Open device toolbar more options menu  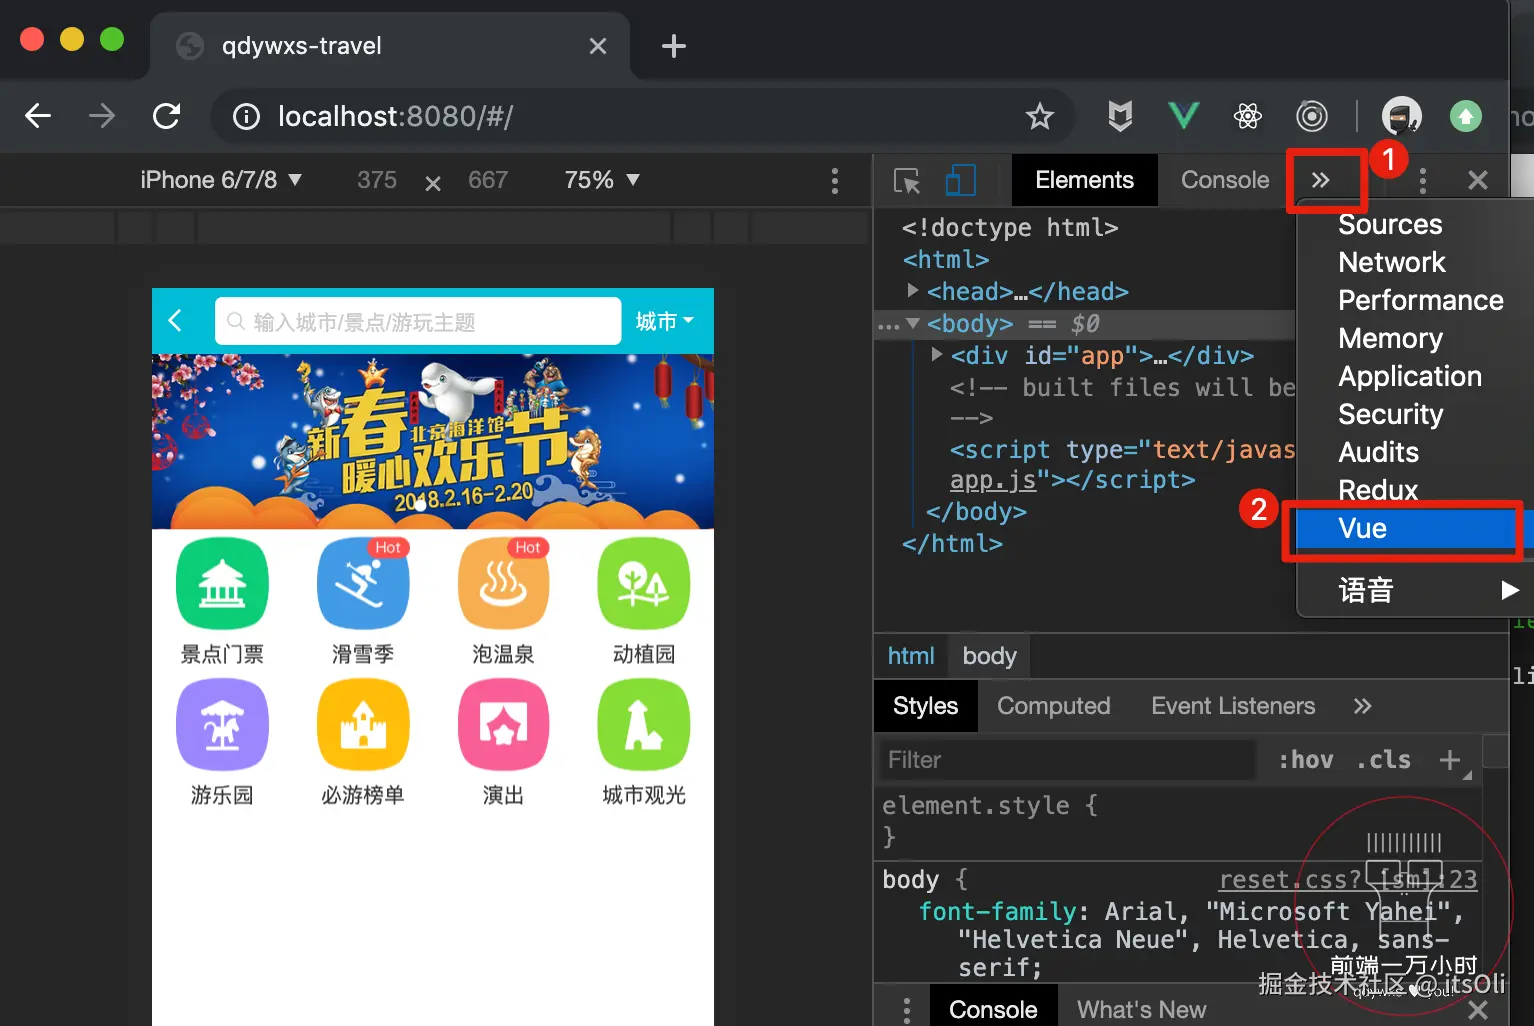835,181
